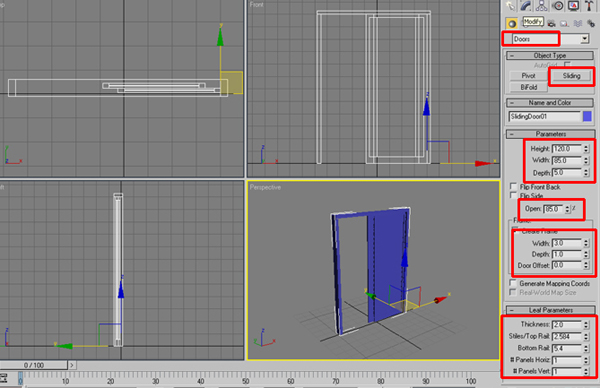Click the Sliding door type button
The height and width of the screenshot is (388, 600).
571,76
